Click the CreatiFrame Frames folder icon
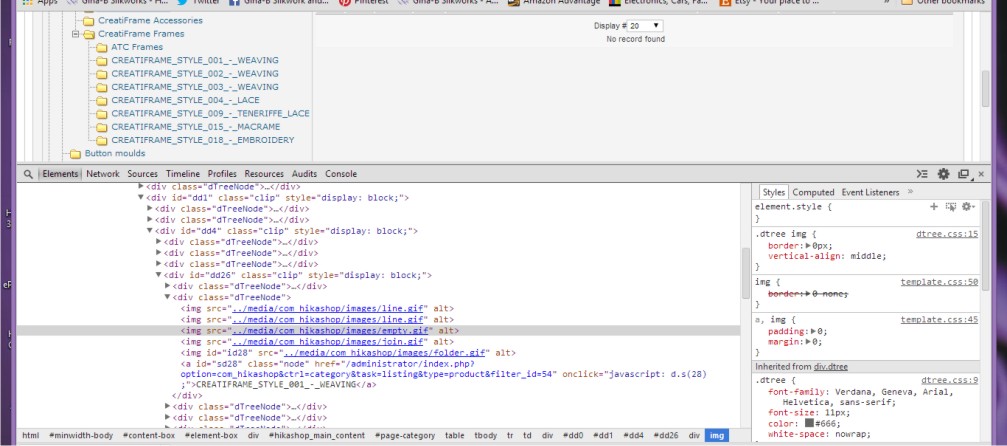The height and width of the screenshot is (446, 1007). click(x=89, y=34)
